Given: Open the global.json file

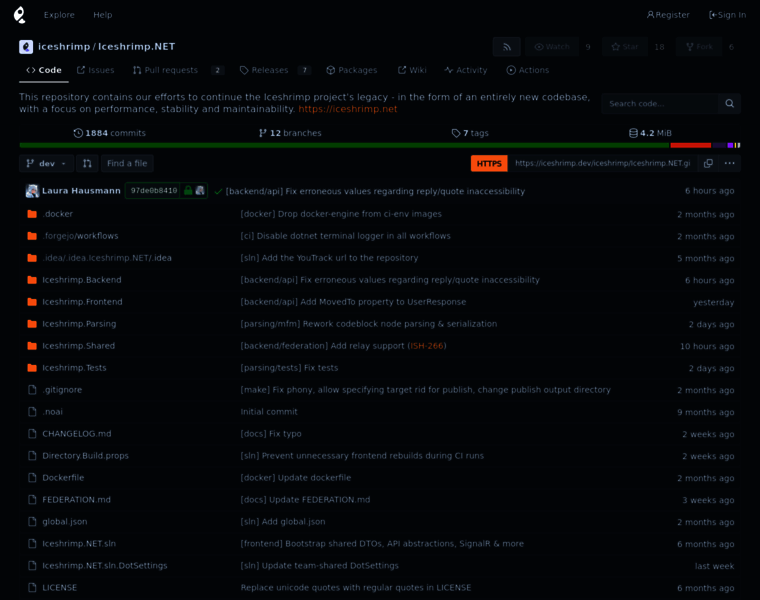Looking at the screenshot, I should point(64,521).
